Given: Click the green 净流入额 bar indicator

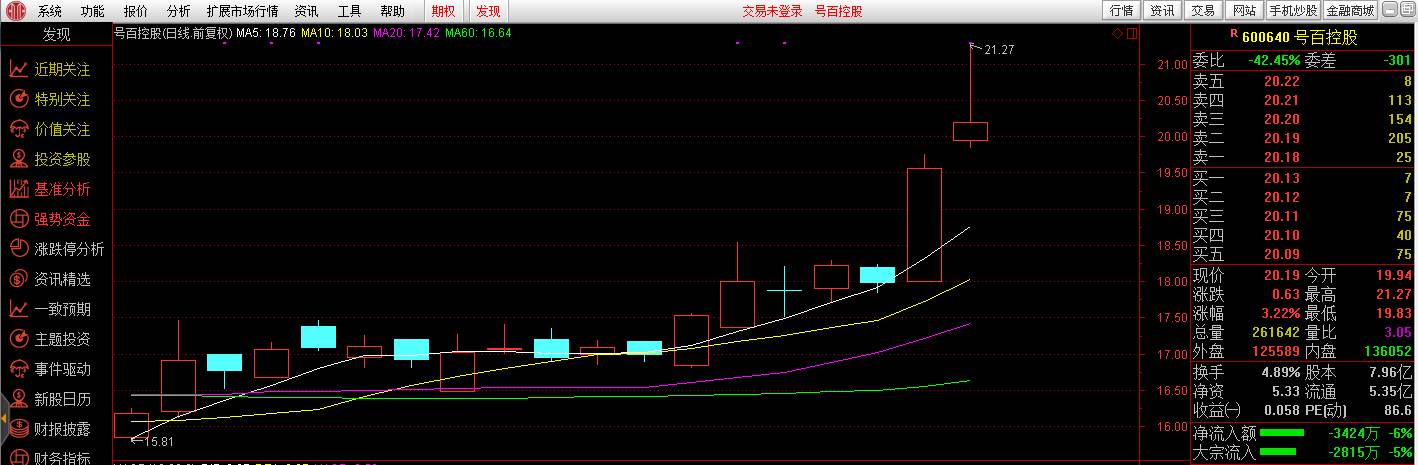Looking at the screenshot, I should click(x=1282, y=434).
